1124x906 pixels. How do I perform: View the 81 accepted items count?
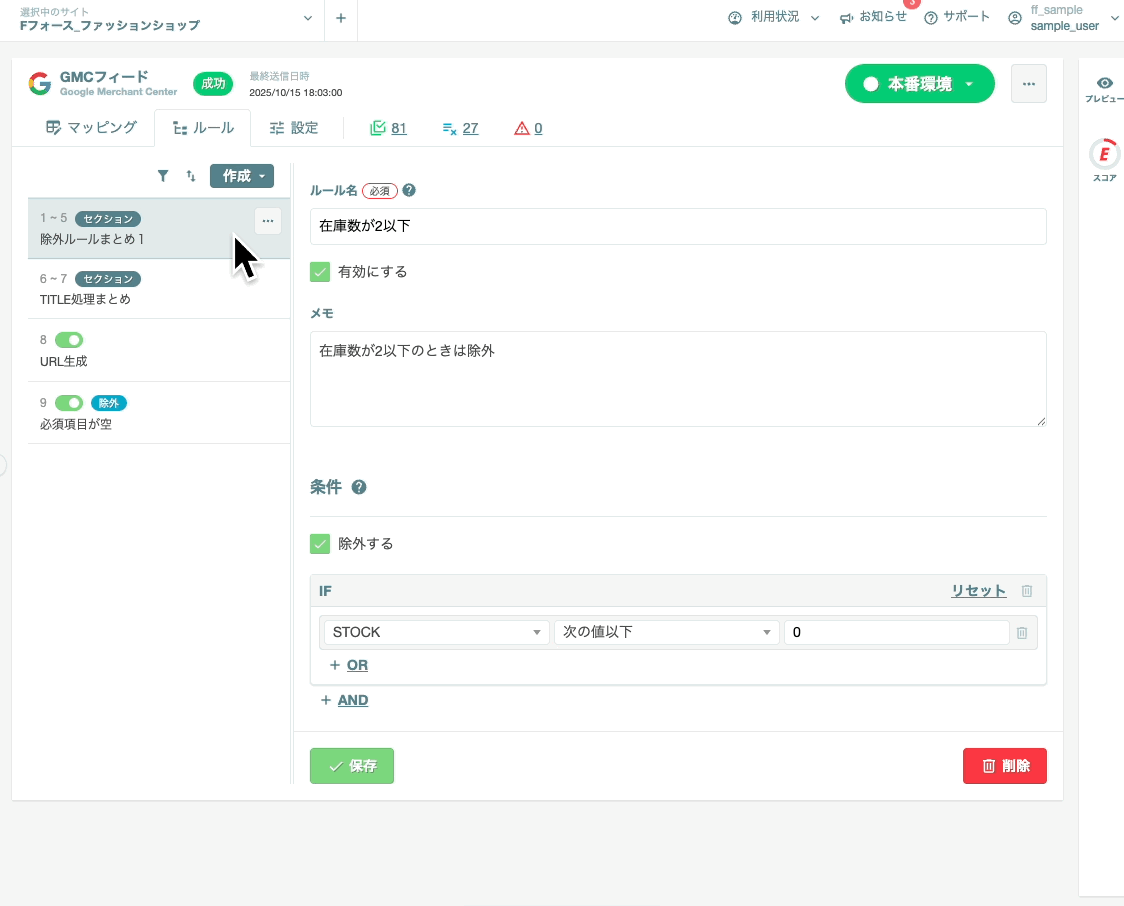coord(389,128)
